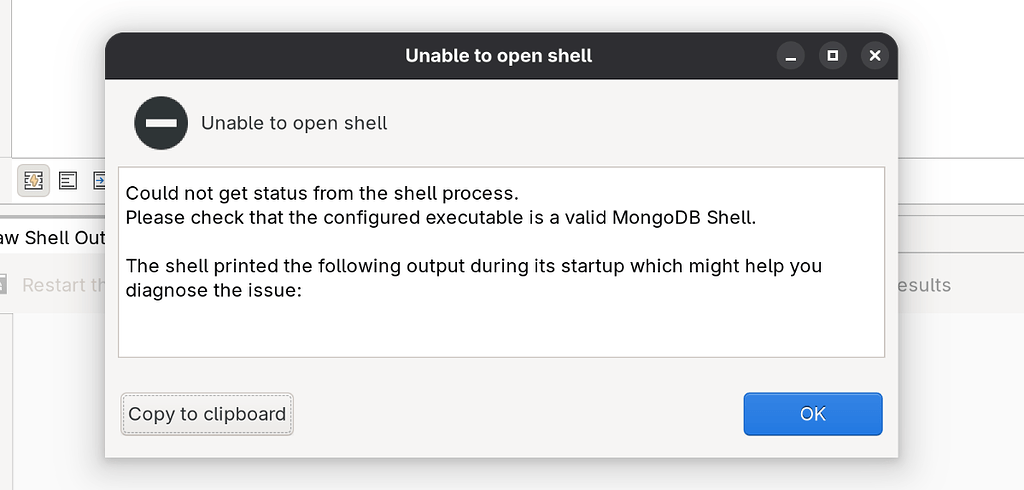Select the lightning-bolt icon in background toolbar
Image resolution: width=1024 pixels, height=490 pixels.
(33, 180)
